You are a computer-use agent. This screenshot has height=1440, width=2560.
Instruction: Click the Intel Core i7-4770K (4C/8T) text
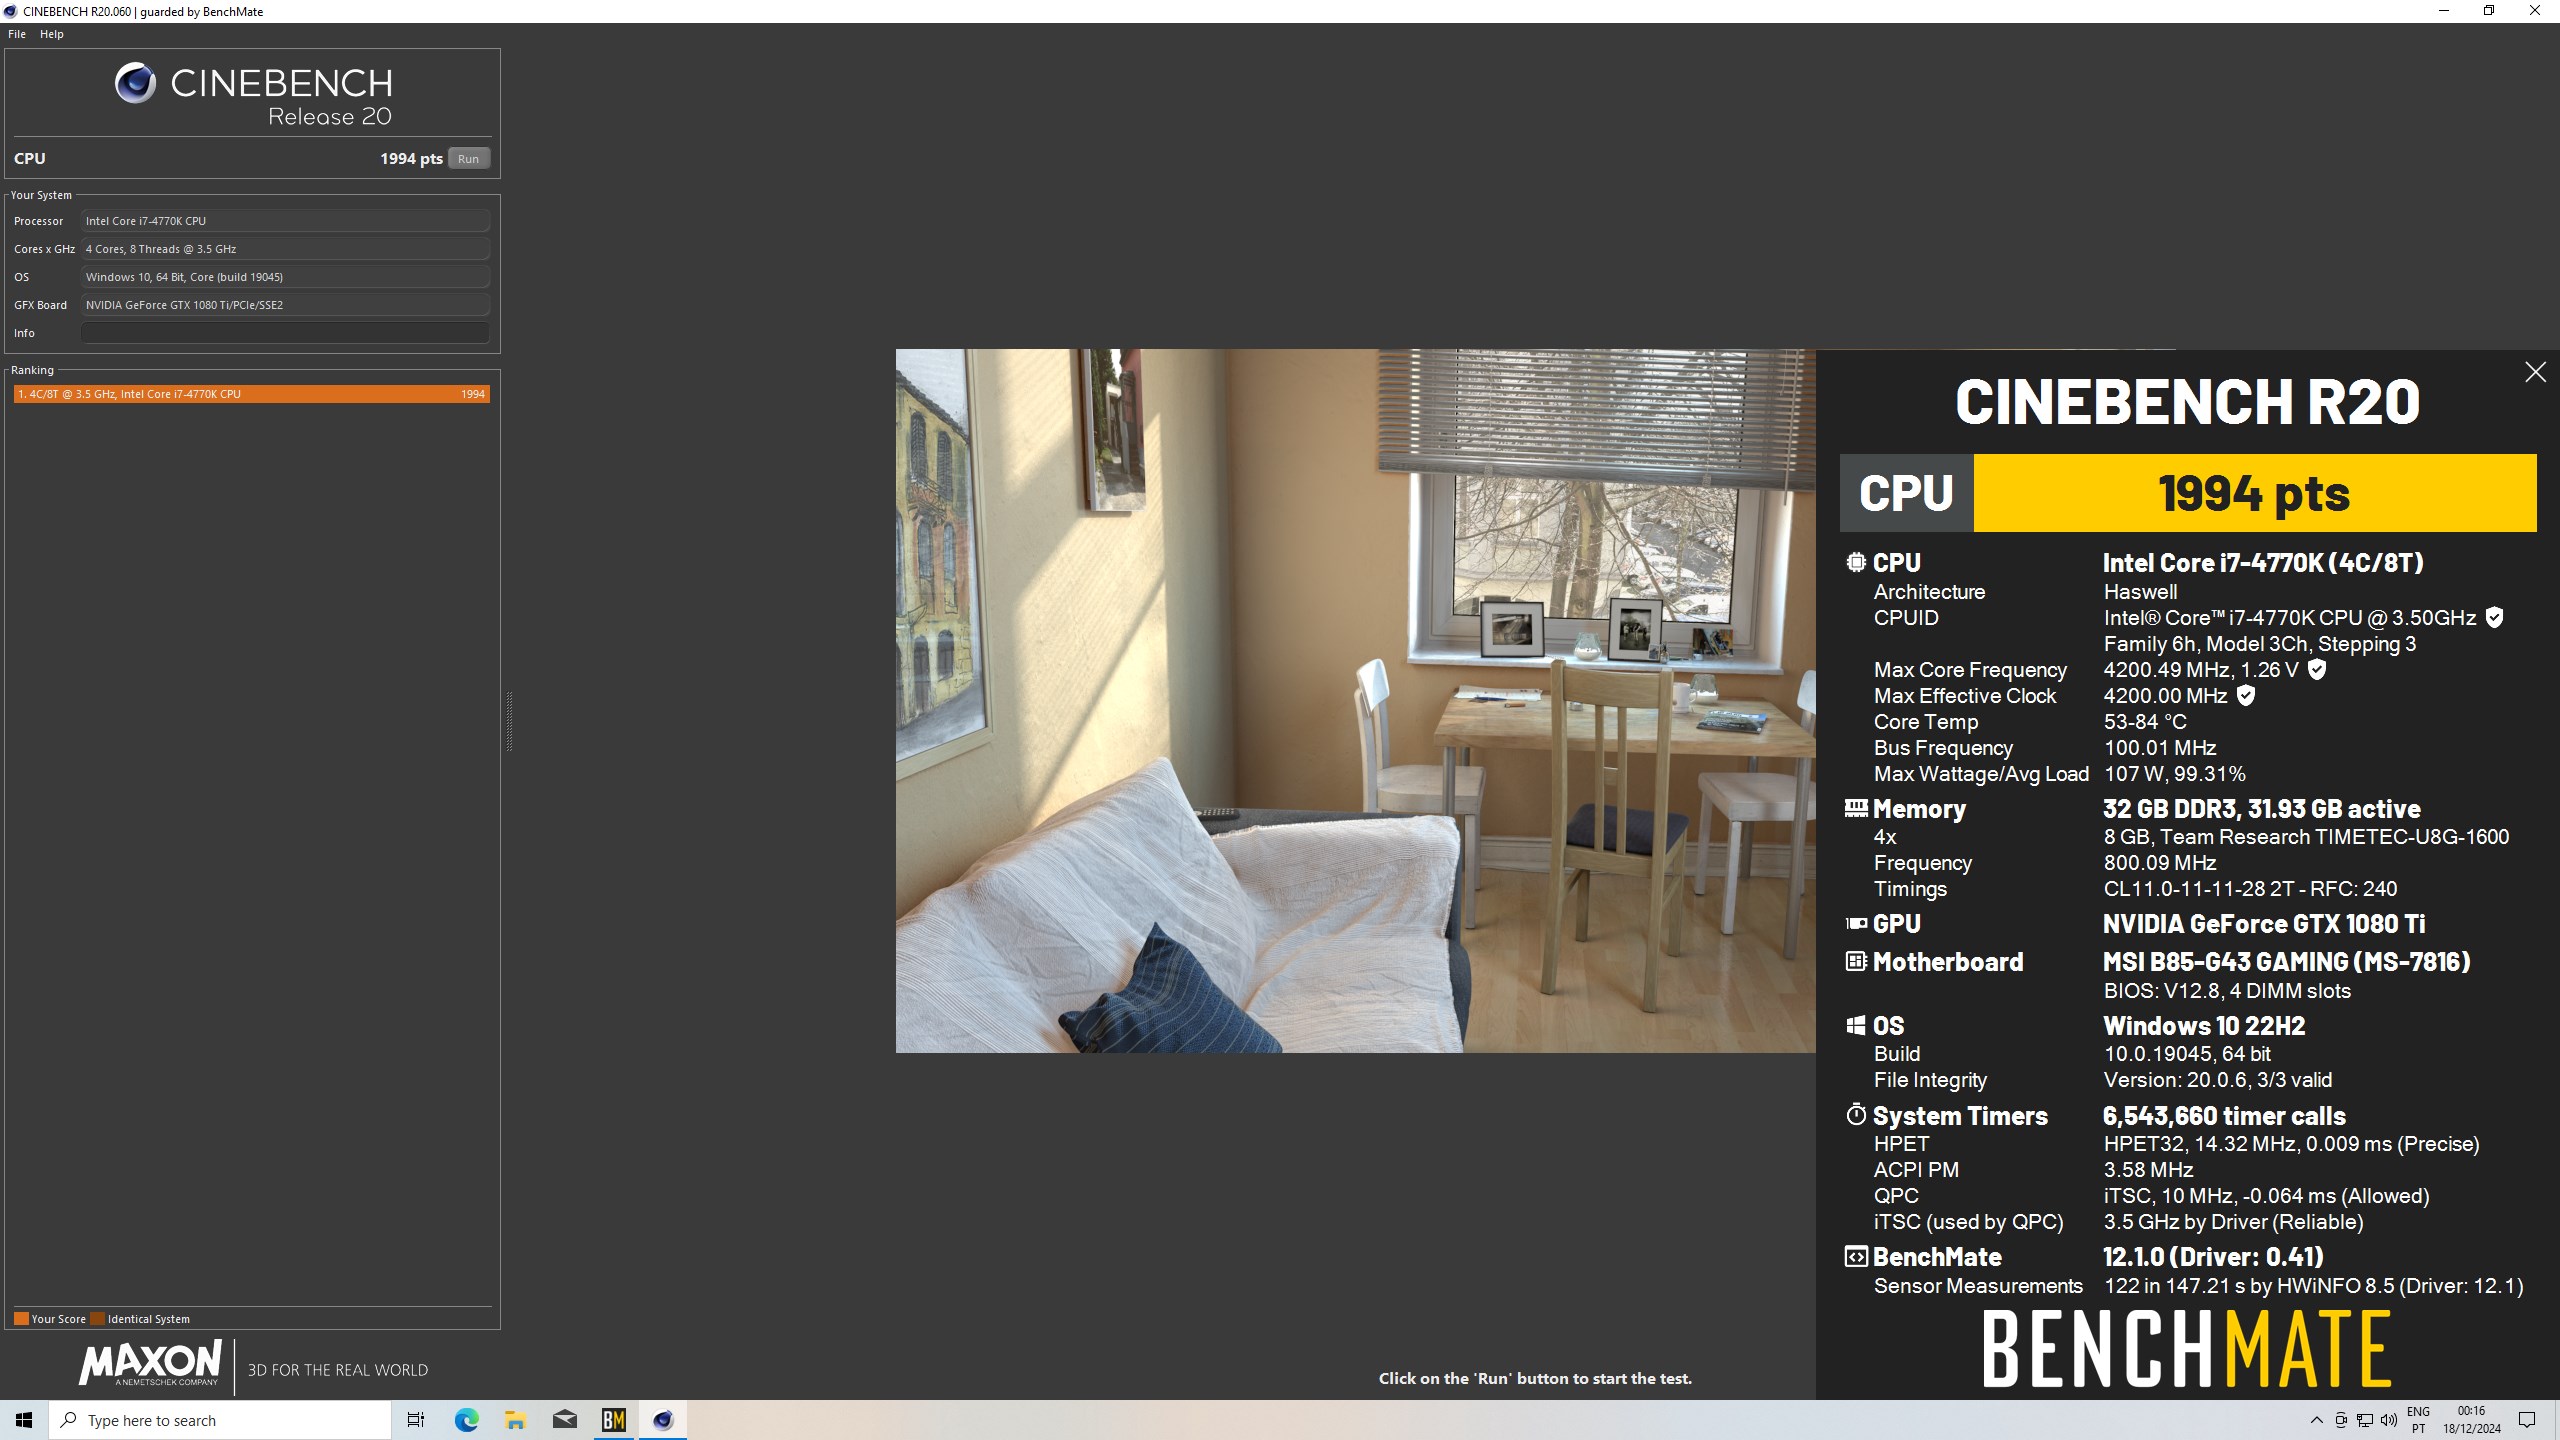pos(2263,563)
